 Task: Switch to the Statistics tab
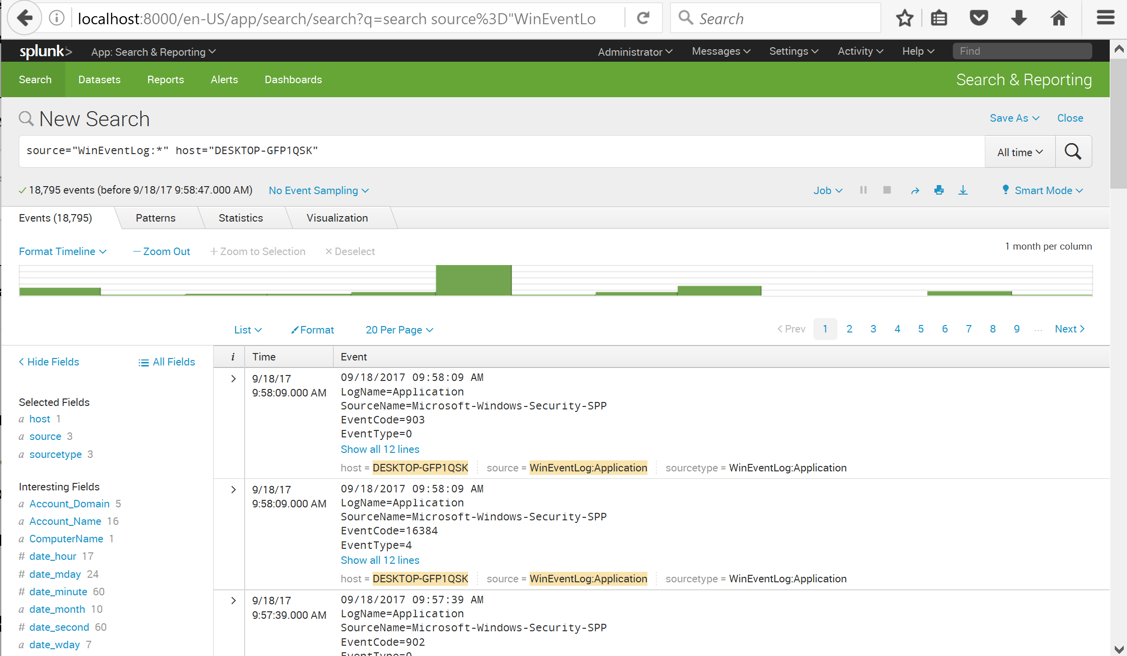click(240, 218)
